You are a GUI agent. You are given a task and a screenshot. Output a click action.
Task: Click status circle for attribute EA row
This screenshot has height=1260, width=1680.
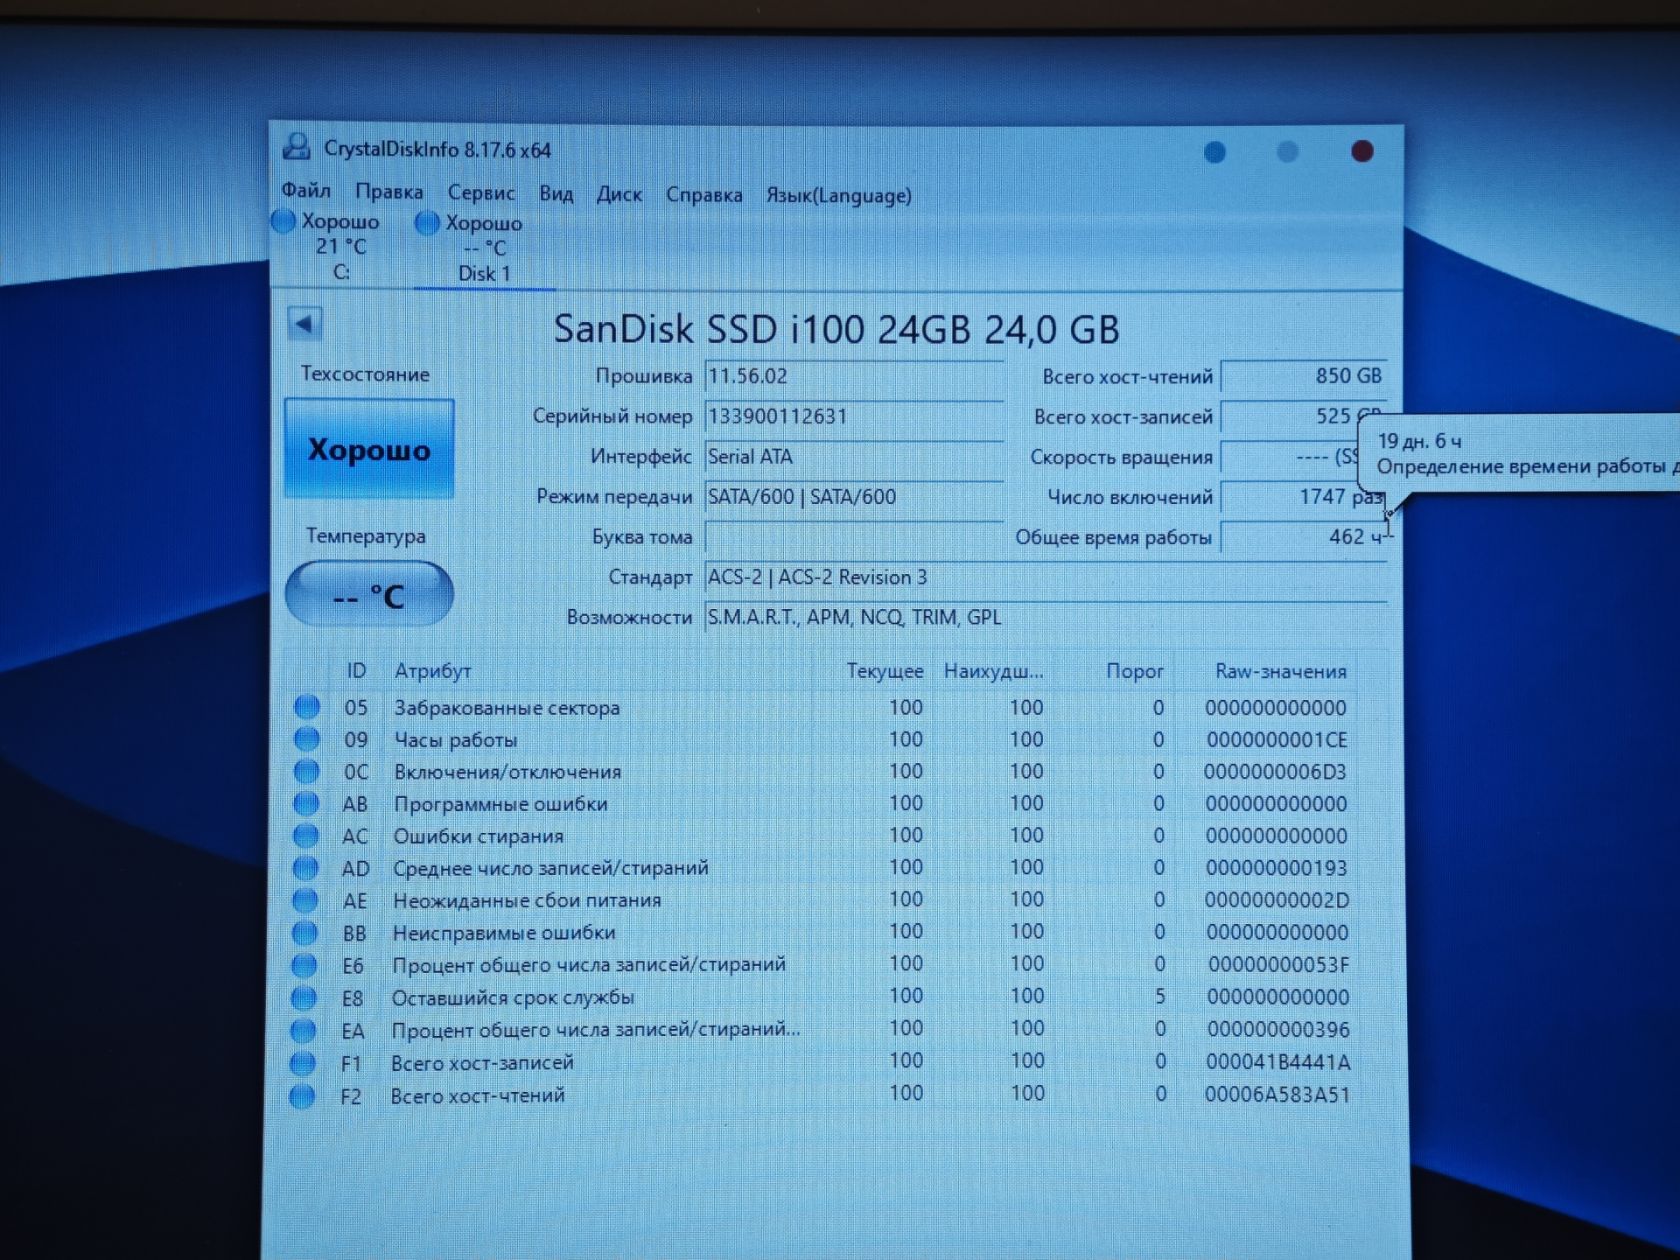(303, 1030)
